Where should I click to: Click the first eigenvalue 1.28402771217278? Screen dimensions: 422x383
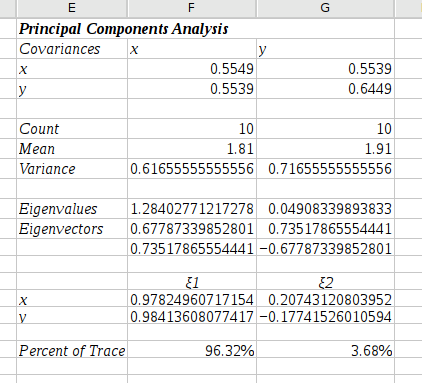pos(192,209)
